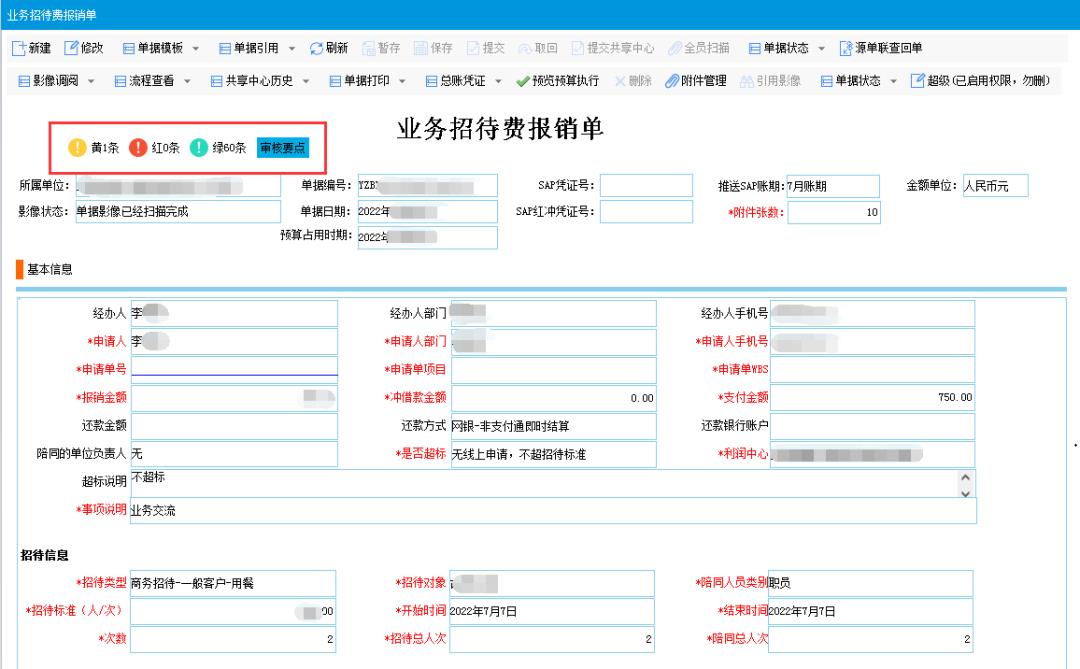Screen dimensions: 1080x669
Task: Expand the 单据引用 dropdown
Action: pyautogui.click(x=292, y=48)
